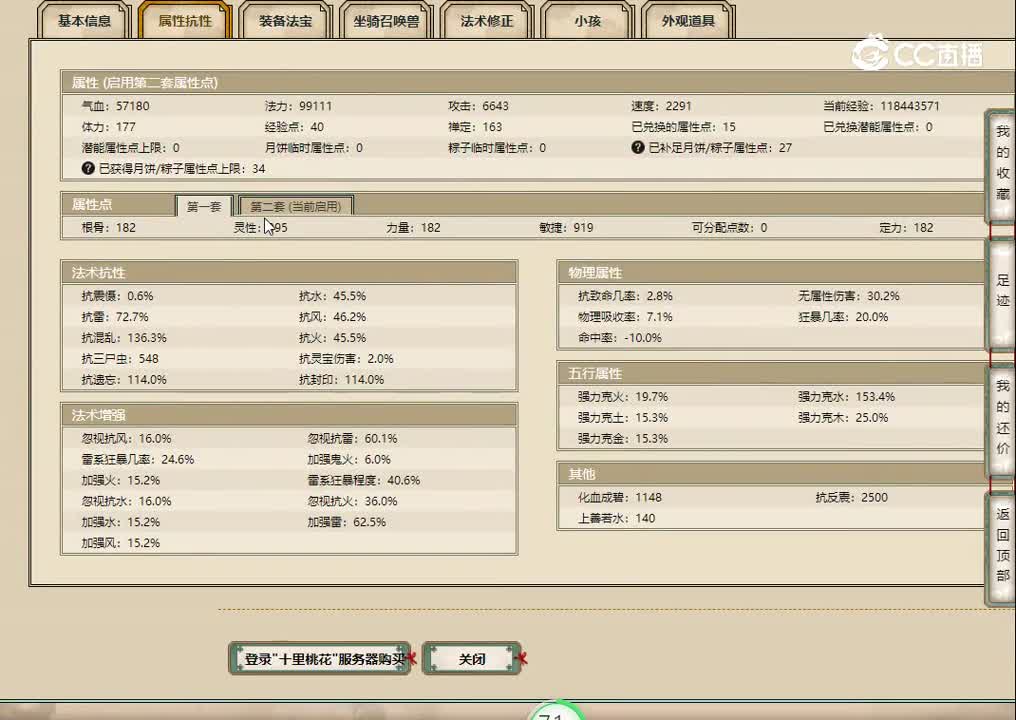Screen dimensions: 1016x720
Task: Click 命中率: -10.0% entry
Action: tap(619, 338)
